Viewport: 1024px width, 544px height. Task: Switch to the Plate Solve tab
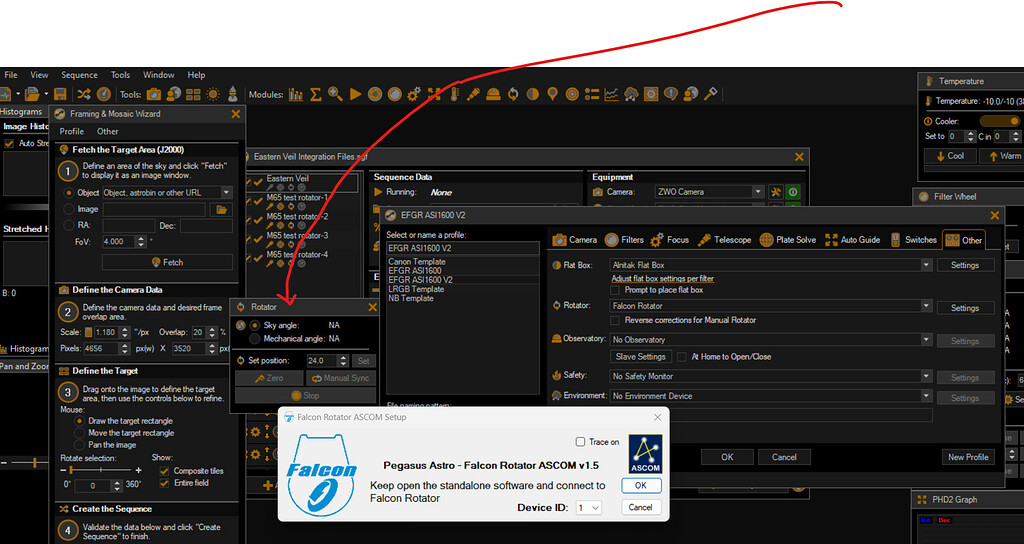(x=788, y=240)
